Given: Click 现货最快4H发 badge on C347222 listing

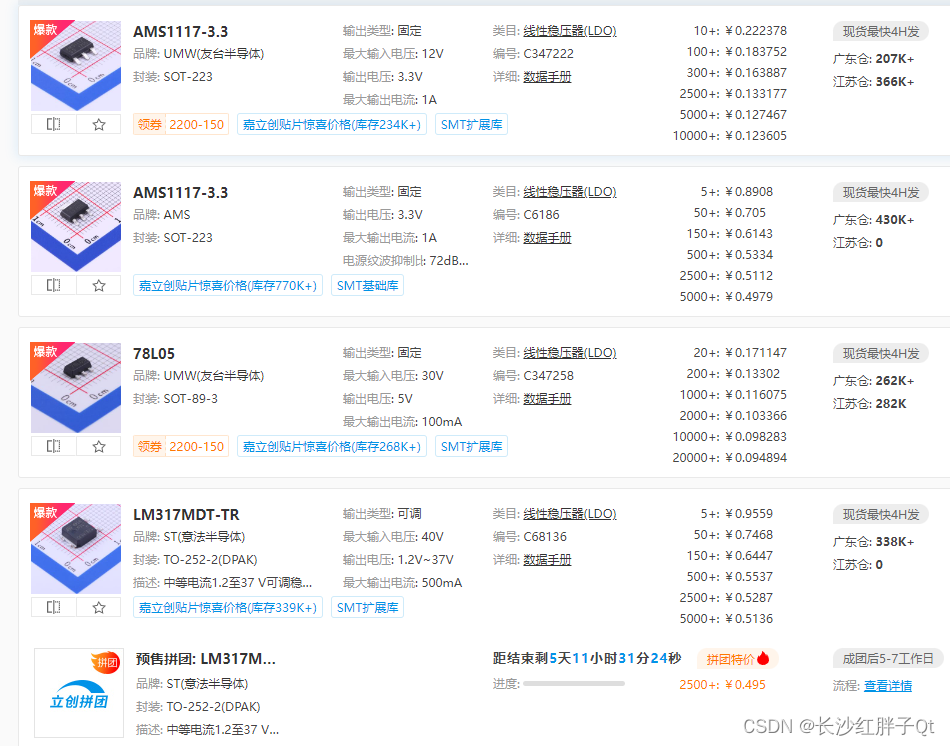Looking at the screenshot, I should 881,32.
